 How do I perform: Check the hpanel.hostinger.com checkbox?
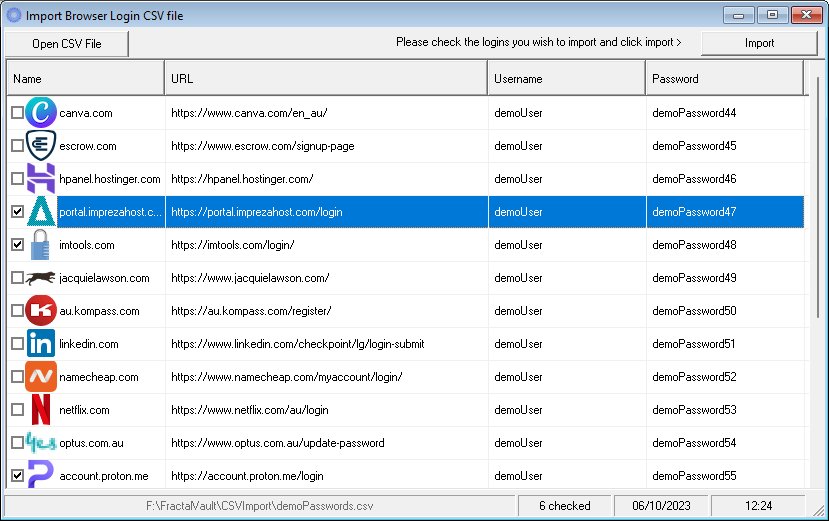coord(17,178)
